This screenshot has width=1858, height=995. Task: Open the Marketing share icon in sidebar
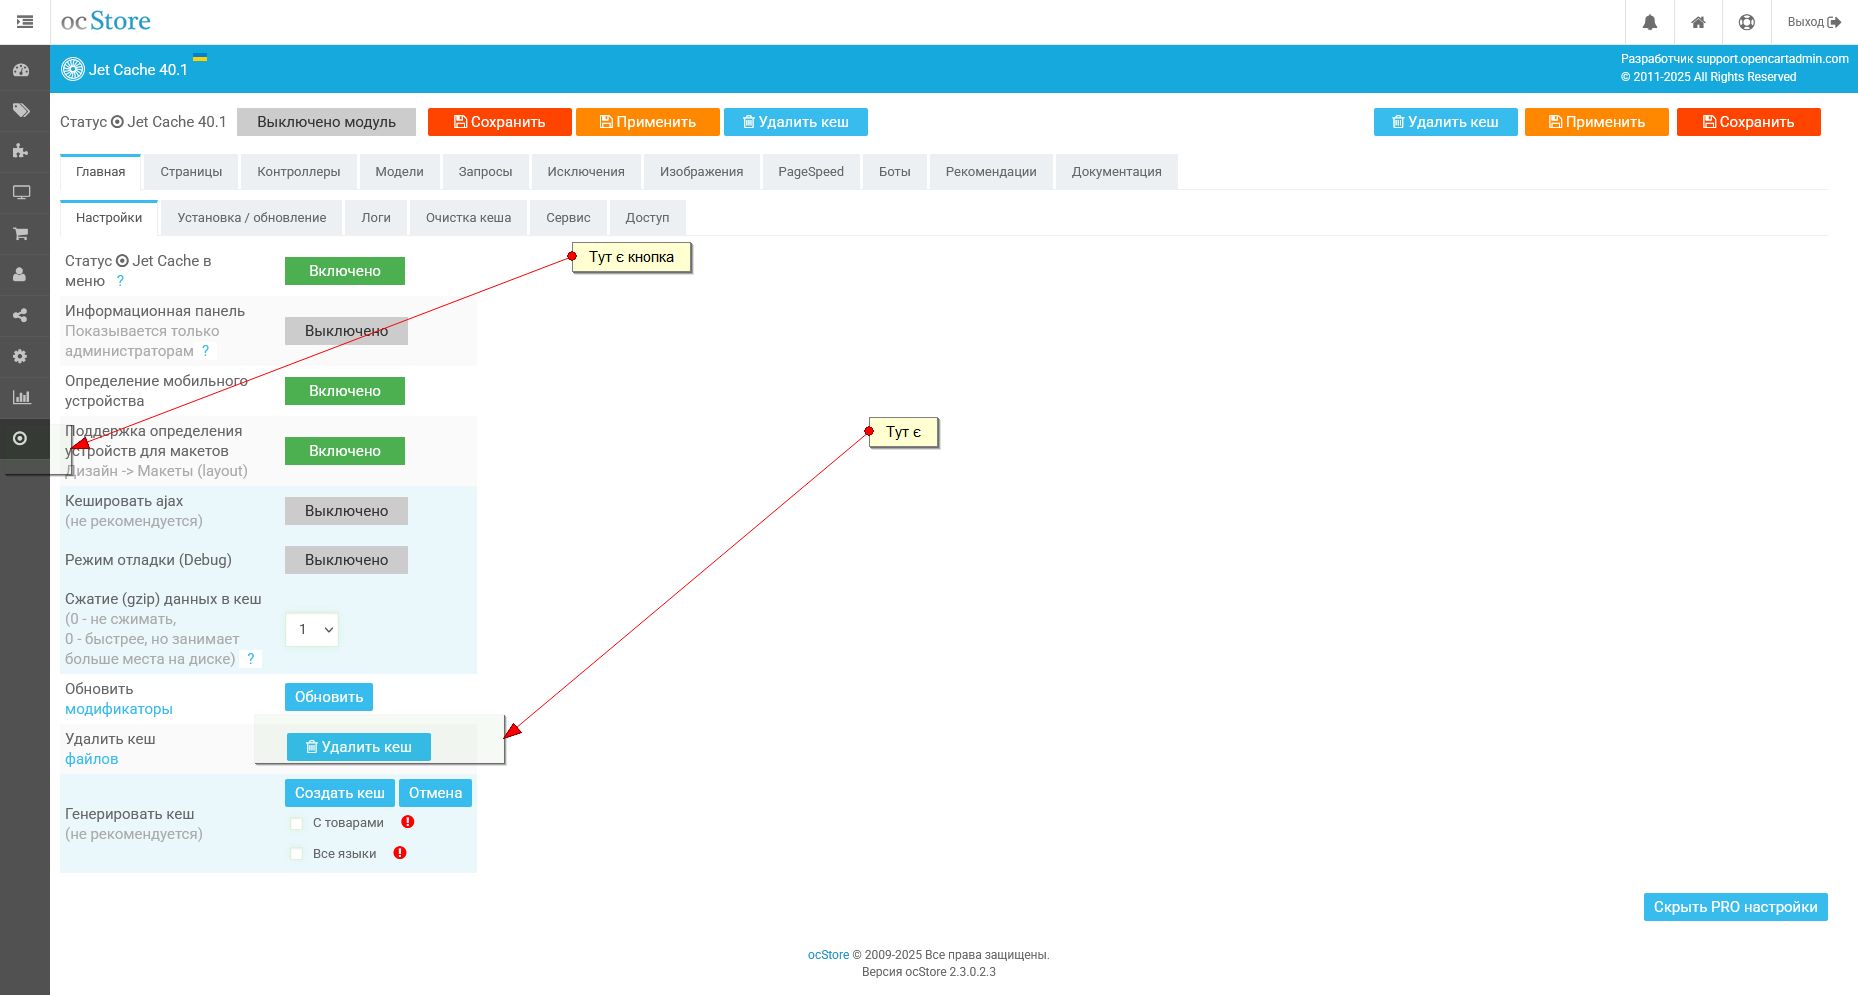click(21, 315)
